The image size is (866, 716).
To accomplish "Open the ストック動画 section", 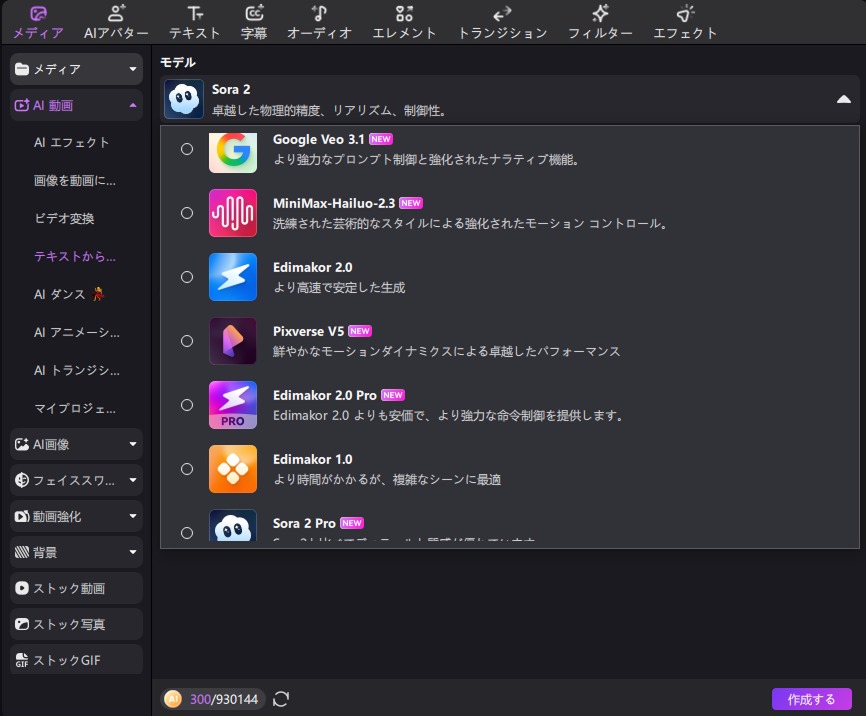I will [x=76, y=588].
